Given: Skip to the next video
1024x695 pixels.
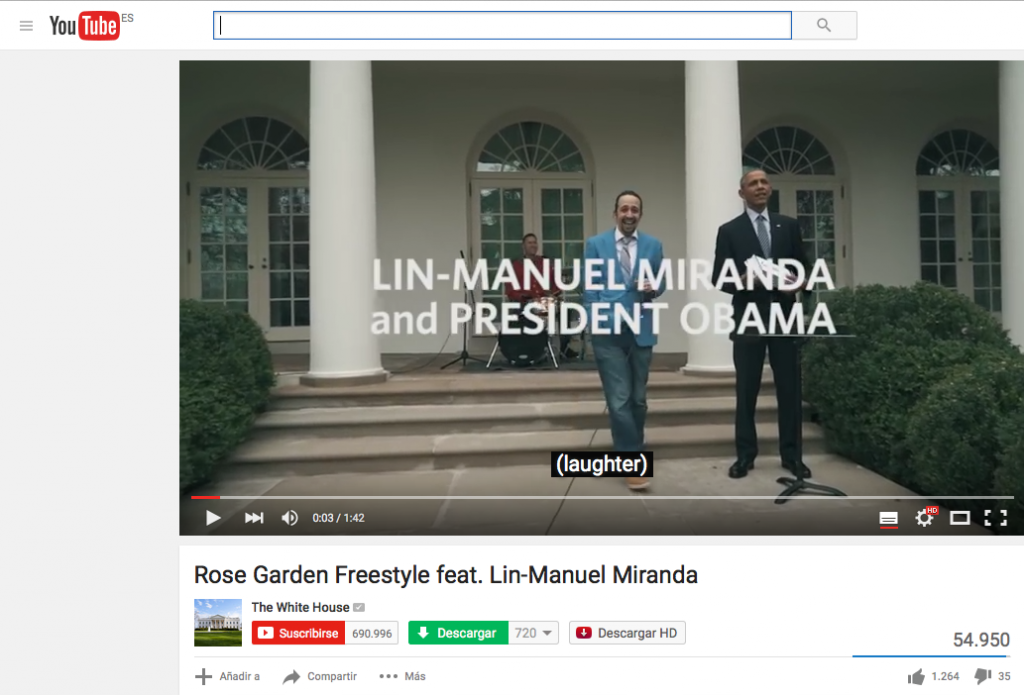Looking at the screenshot, I should (254, 518).
